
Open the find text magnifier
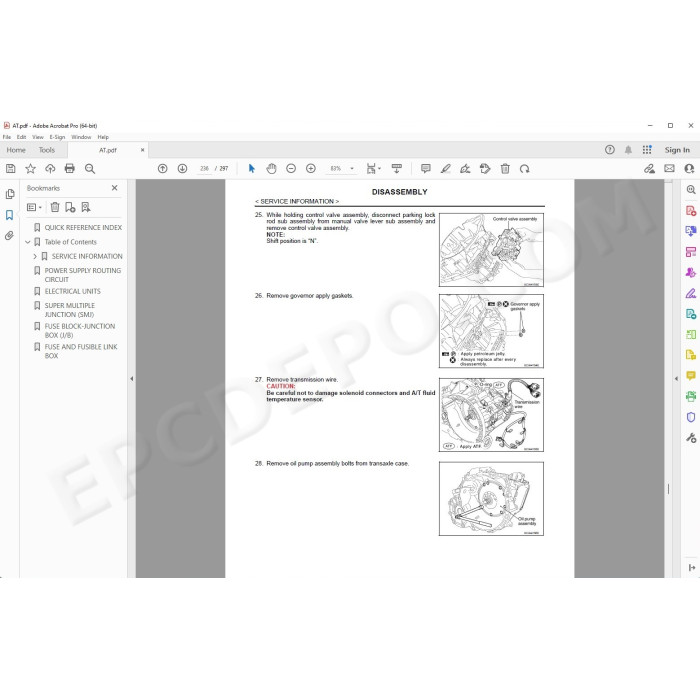coord(90,168)
